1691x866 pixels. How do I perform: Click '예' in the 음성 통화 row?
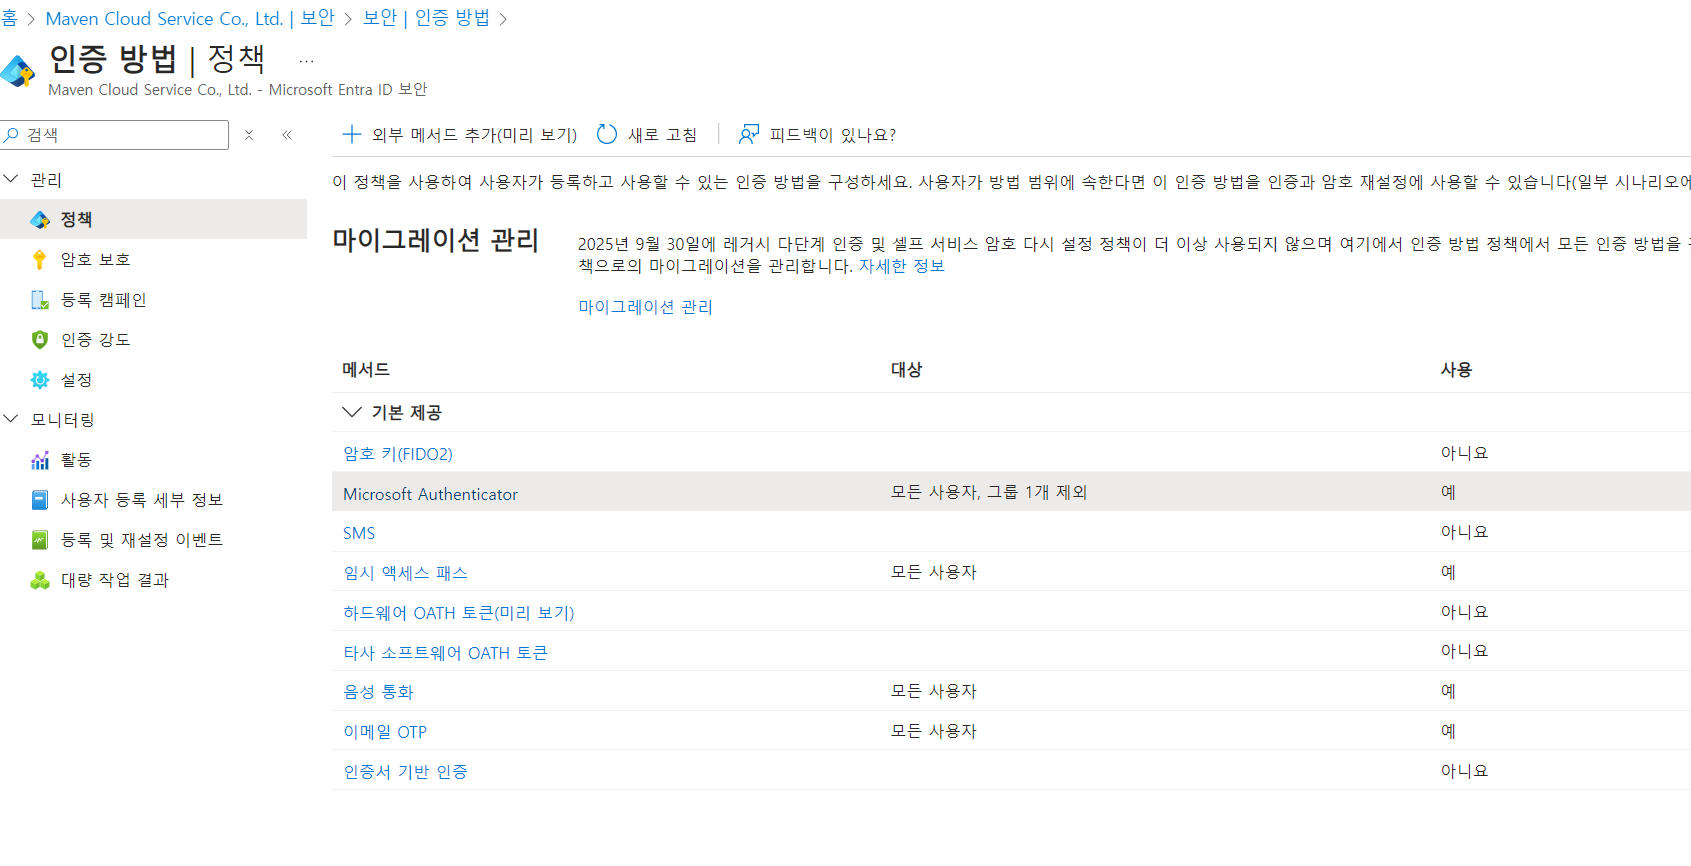(1448, 691)
